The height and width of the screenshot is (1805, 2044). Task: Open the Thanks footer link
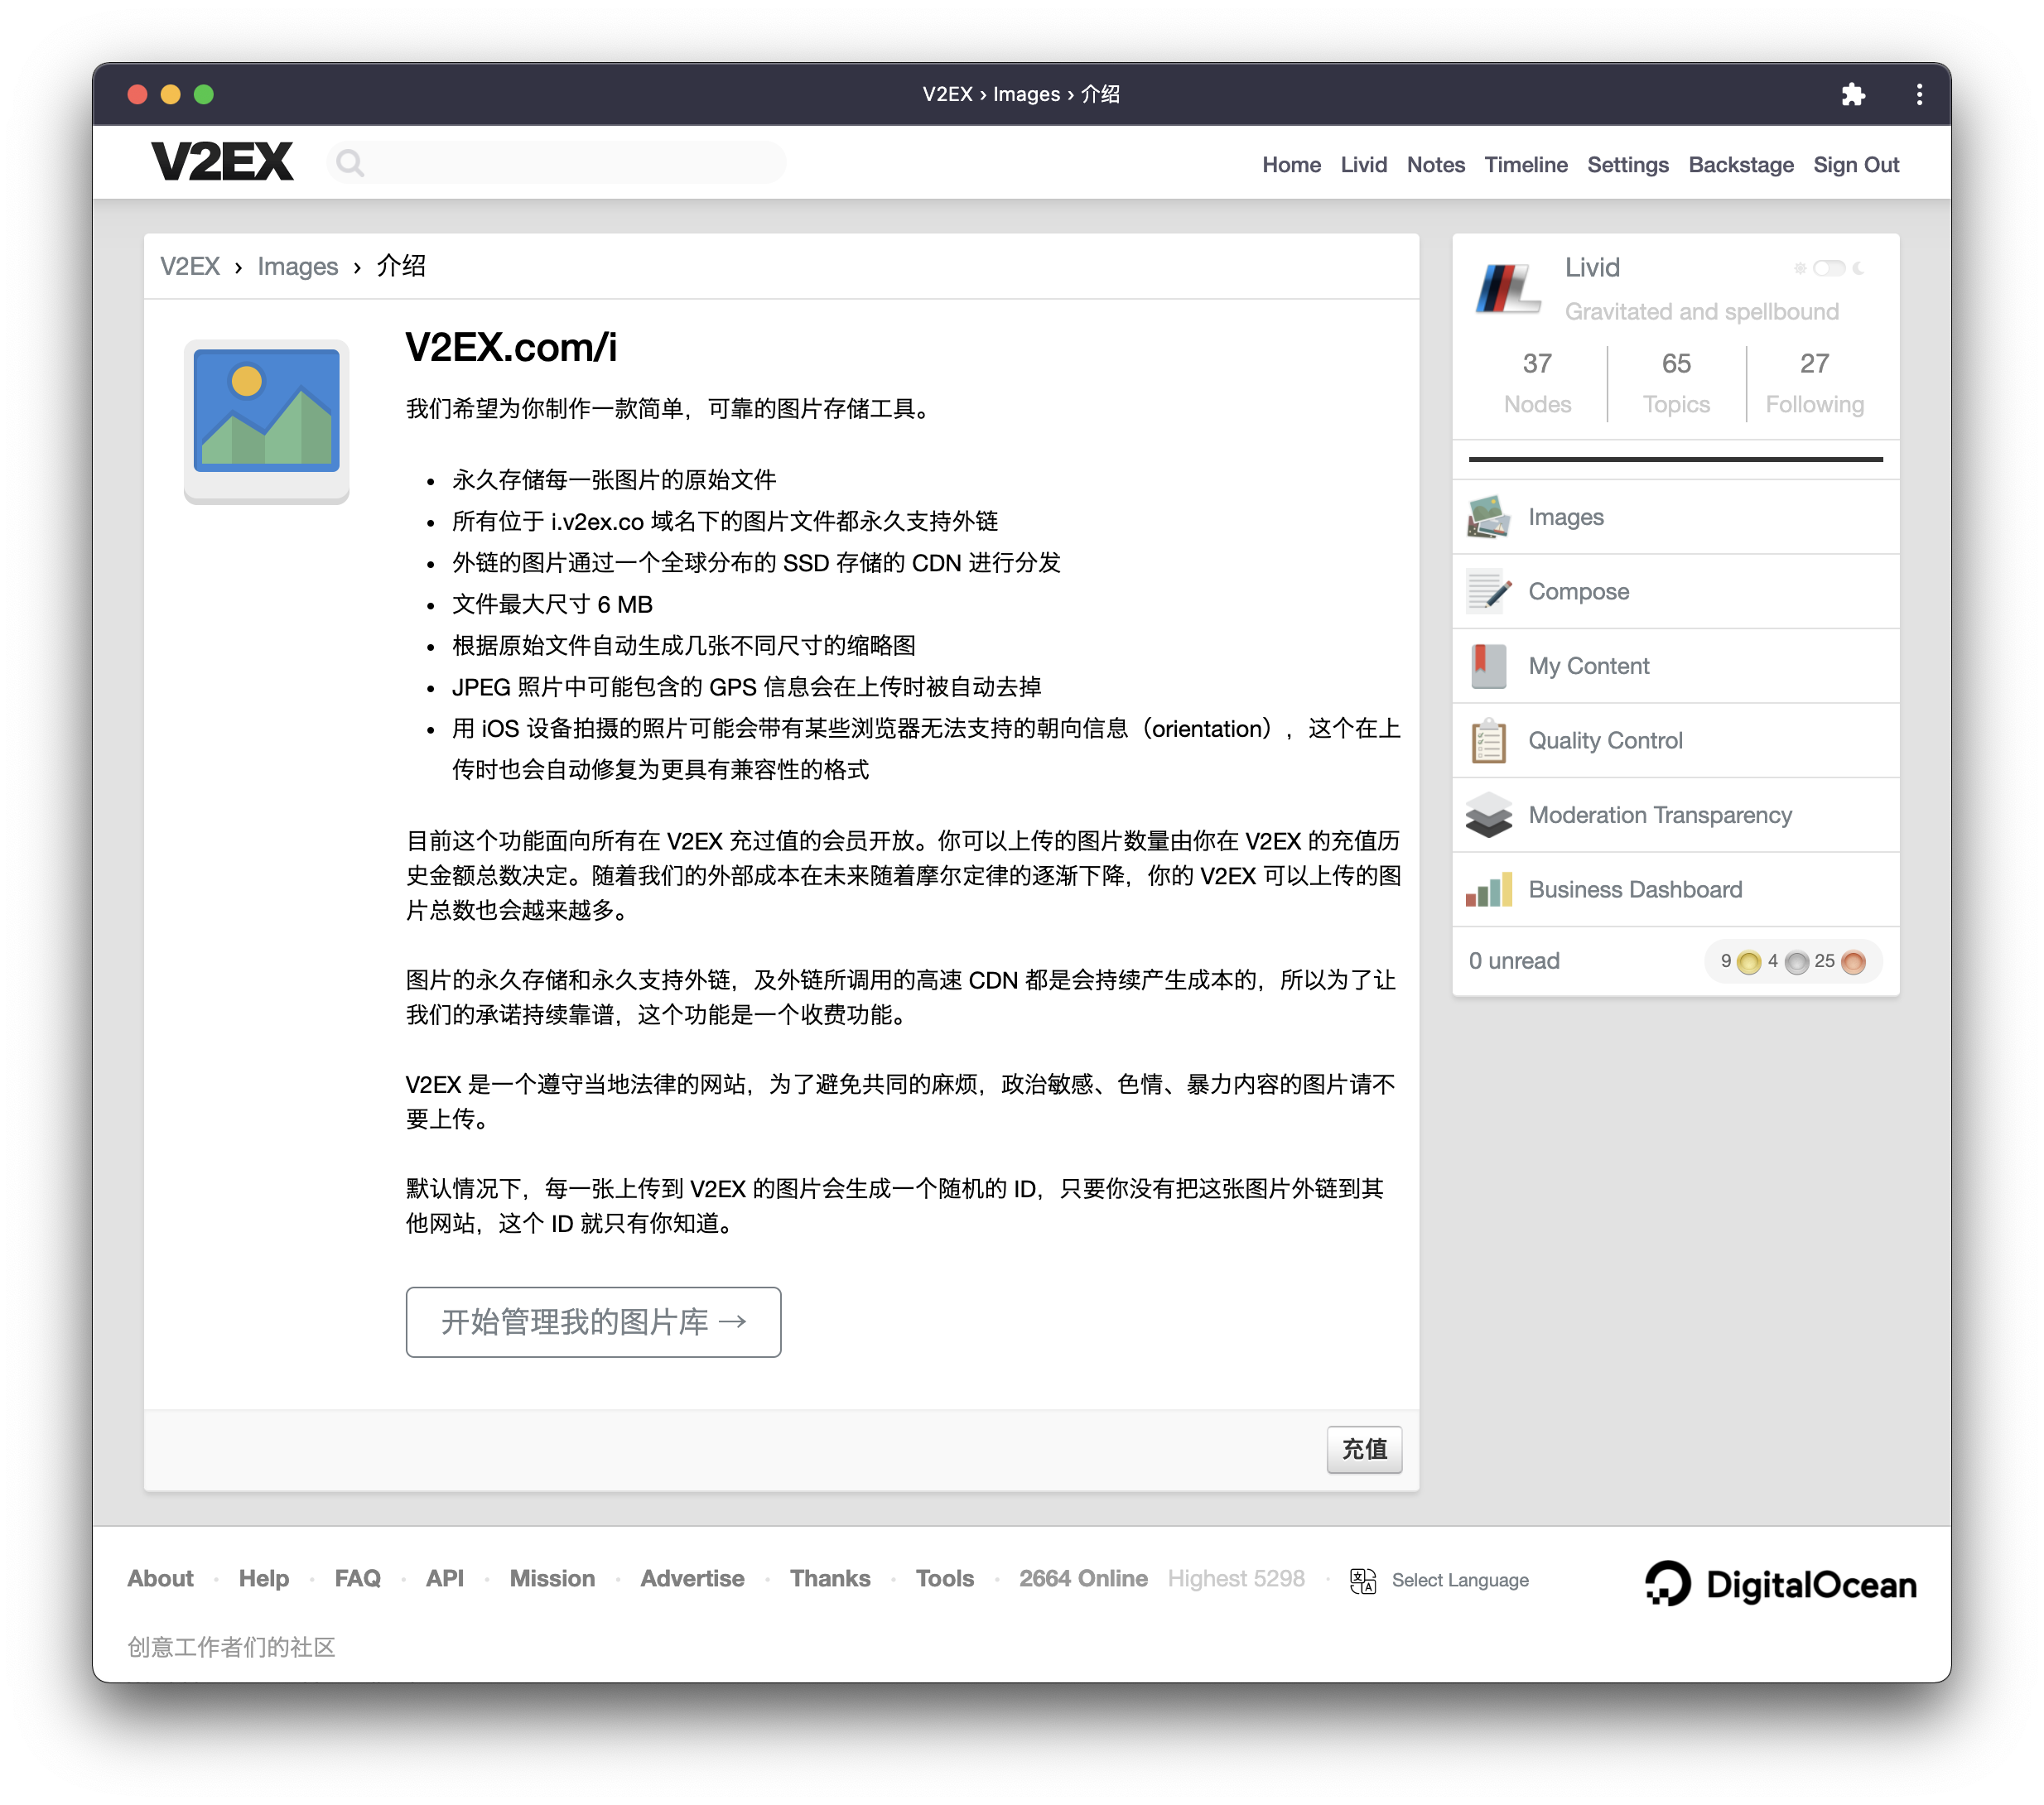(x=830, y=1579)
